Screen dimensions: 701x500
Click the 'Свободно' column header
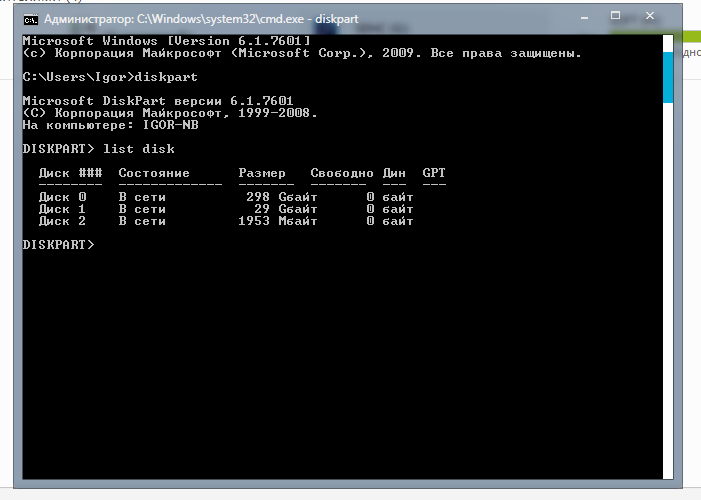pyautogui.click(x=342, y=173)
